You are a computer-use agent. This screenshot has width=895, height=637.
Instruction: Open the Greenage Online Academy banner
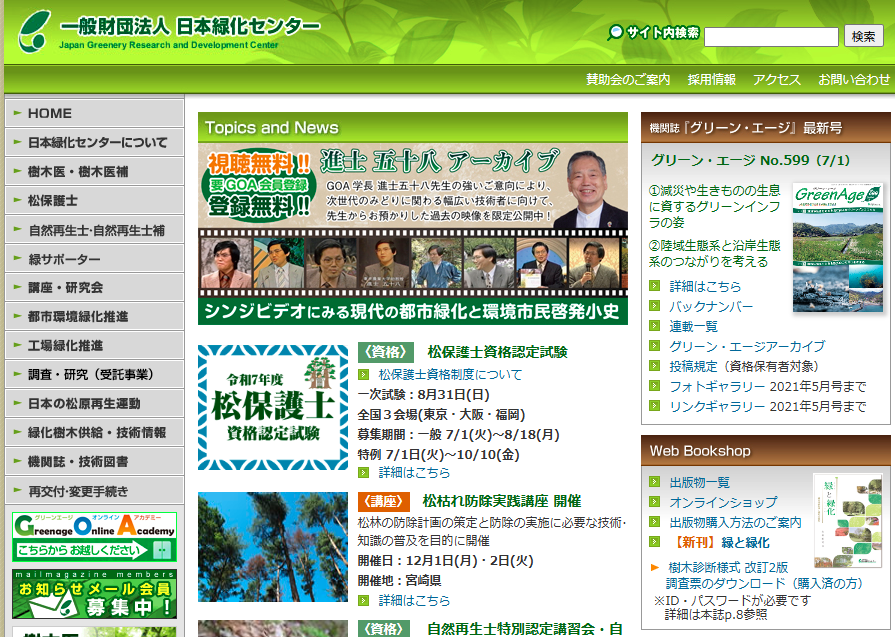(x=94, y=537)
